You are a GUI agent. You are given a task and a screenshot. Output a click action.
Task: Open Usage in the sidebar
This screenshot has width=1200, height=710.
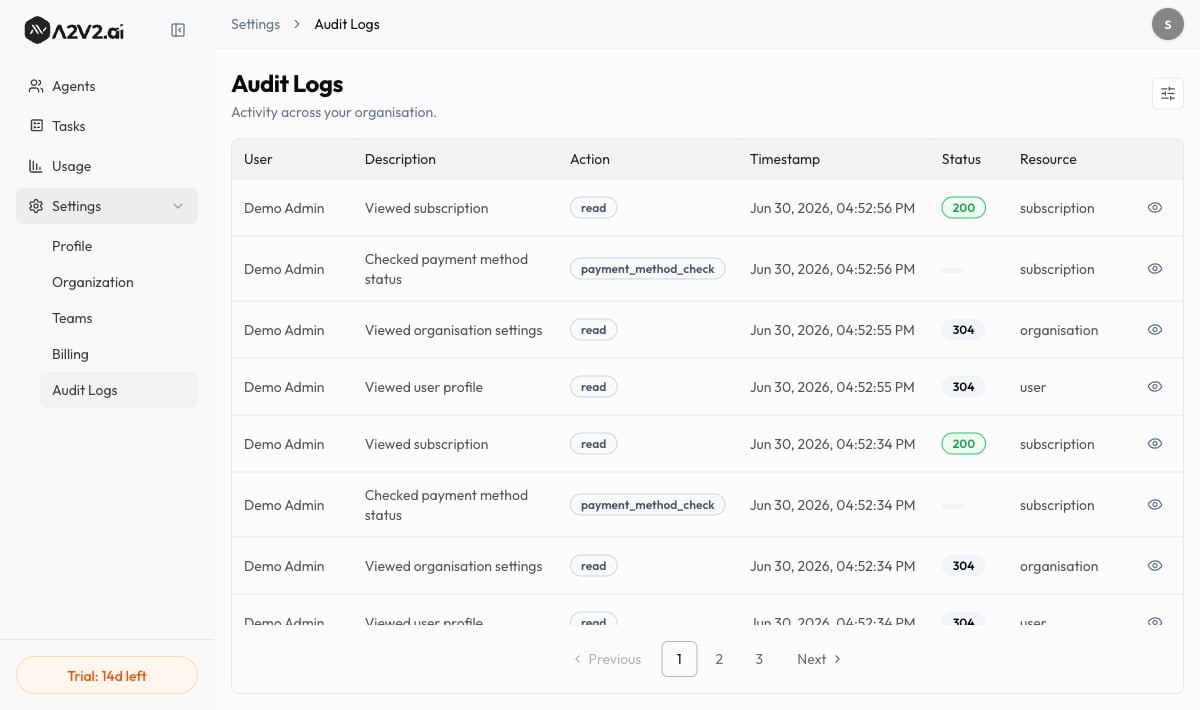pyautogui.click(x=107, y=166)
